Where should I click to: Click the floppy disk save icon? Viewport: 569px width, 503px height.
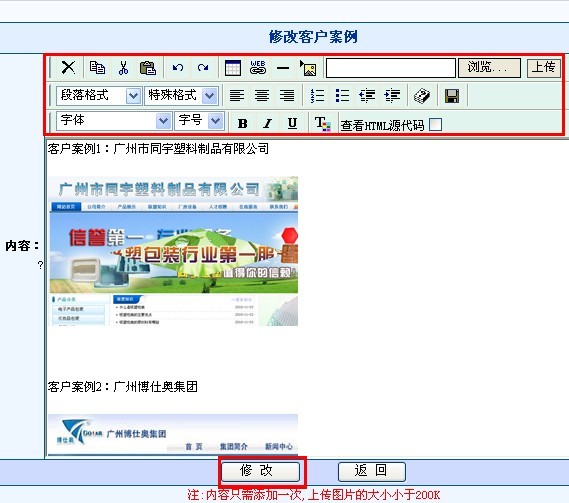point(452,96)
